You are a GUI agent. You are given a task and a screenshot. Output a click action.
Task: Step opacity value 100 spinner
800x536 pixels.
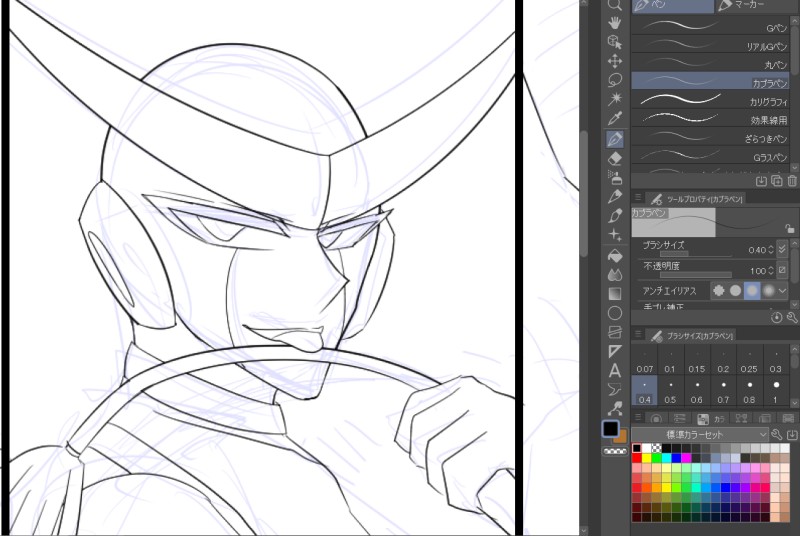click(770, 270)
